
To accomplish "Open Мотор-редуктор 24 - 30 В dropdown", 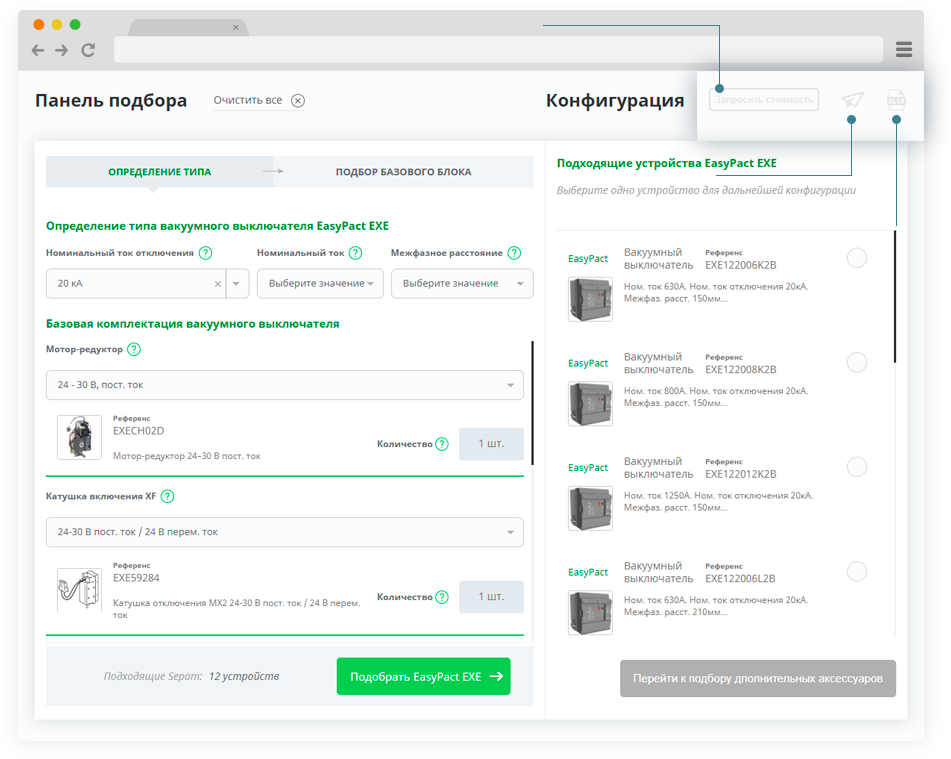I will (x=284, y=385).
